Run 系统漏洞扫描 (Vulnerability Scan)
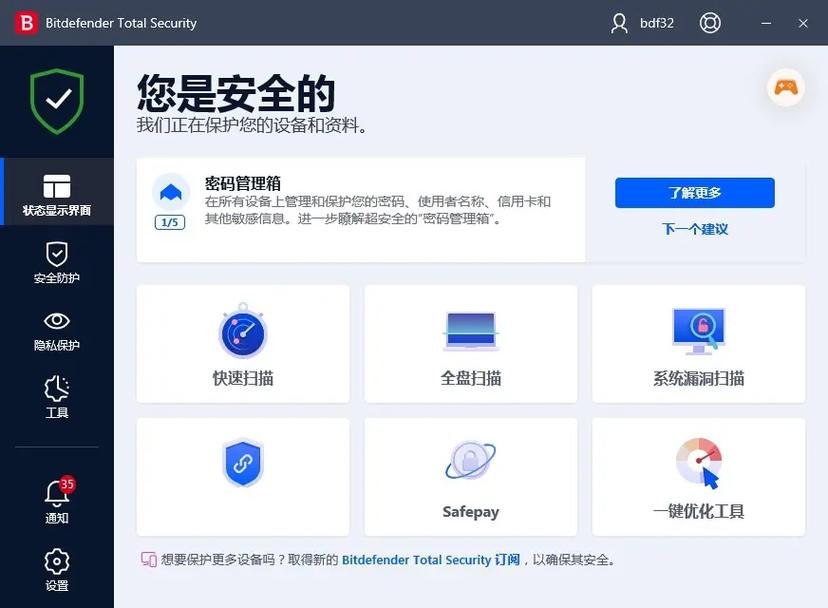Viewport: 828px width, 608px height. [x=697, y=343]
